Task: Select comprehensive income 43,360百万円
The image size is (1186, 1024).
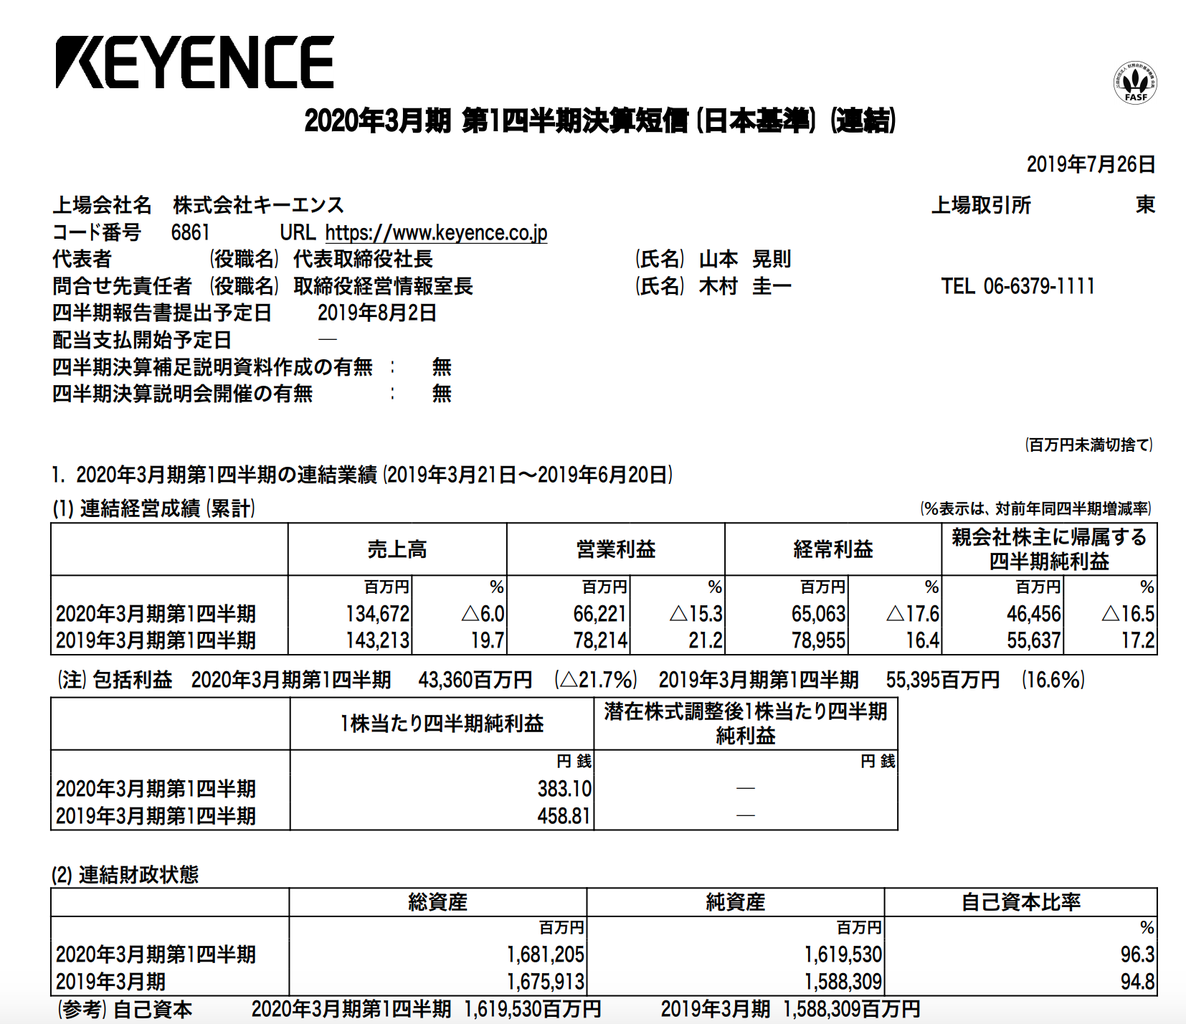Action: (475, 680)
